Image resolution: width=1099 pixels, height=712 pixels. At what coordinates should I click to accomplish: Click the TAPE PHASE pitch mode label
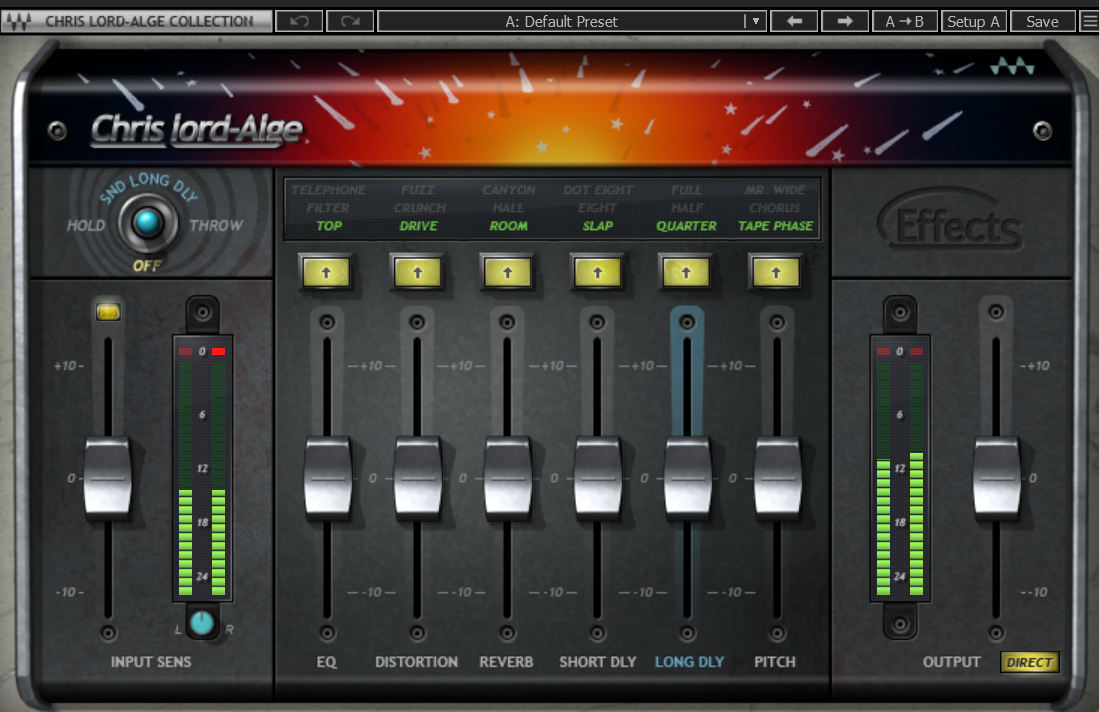(776, 226)
